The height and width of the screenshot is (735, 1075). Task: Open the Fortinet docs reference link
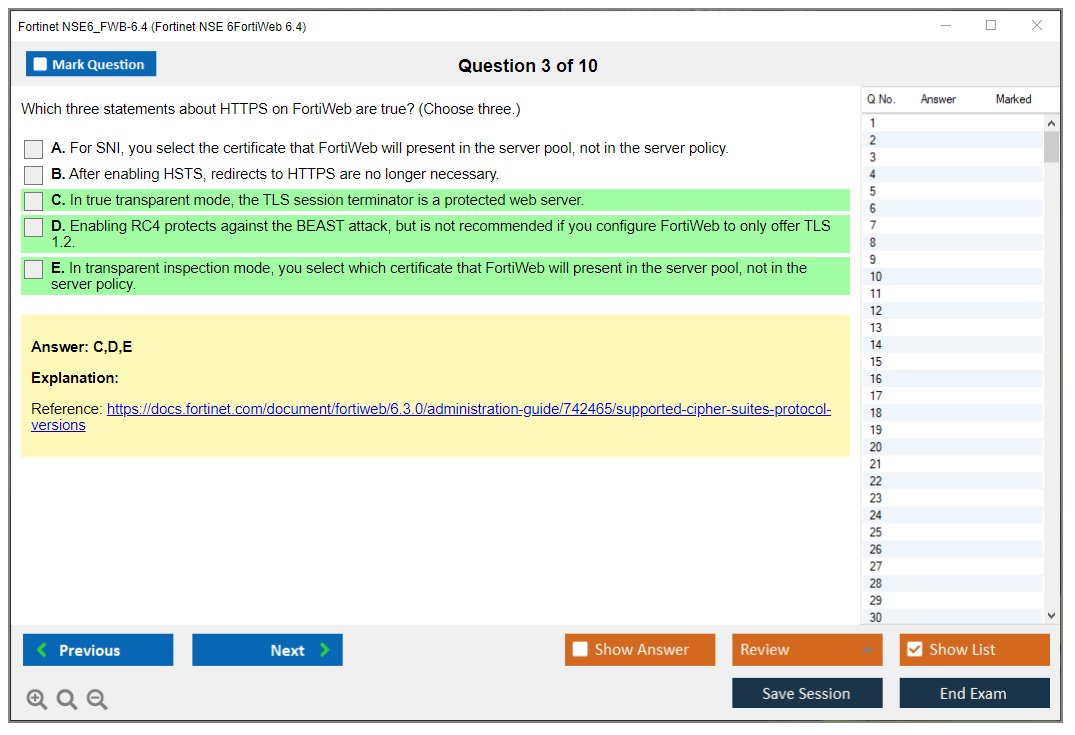coord(468,410)
